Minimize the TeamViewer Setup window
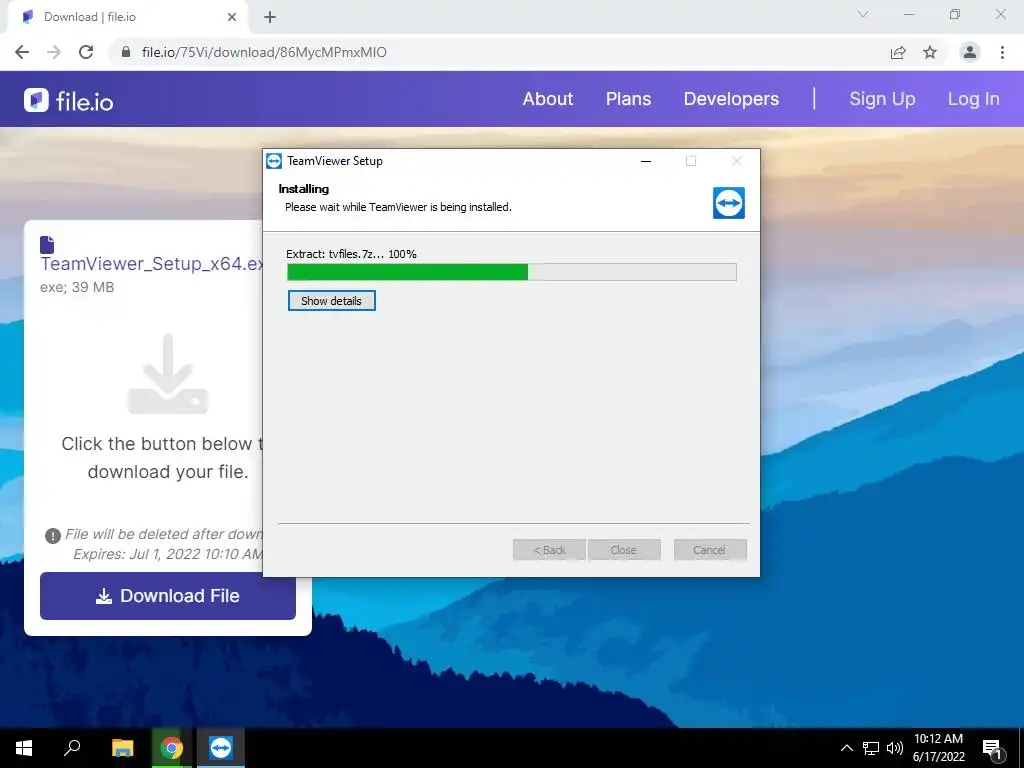This screenshot has height=768, width=1024. pos(646,161)
